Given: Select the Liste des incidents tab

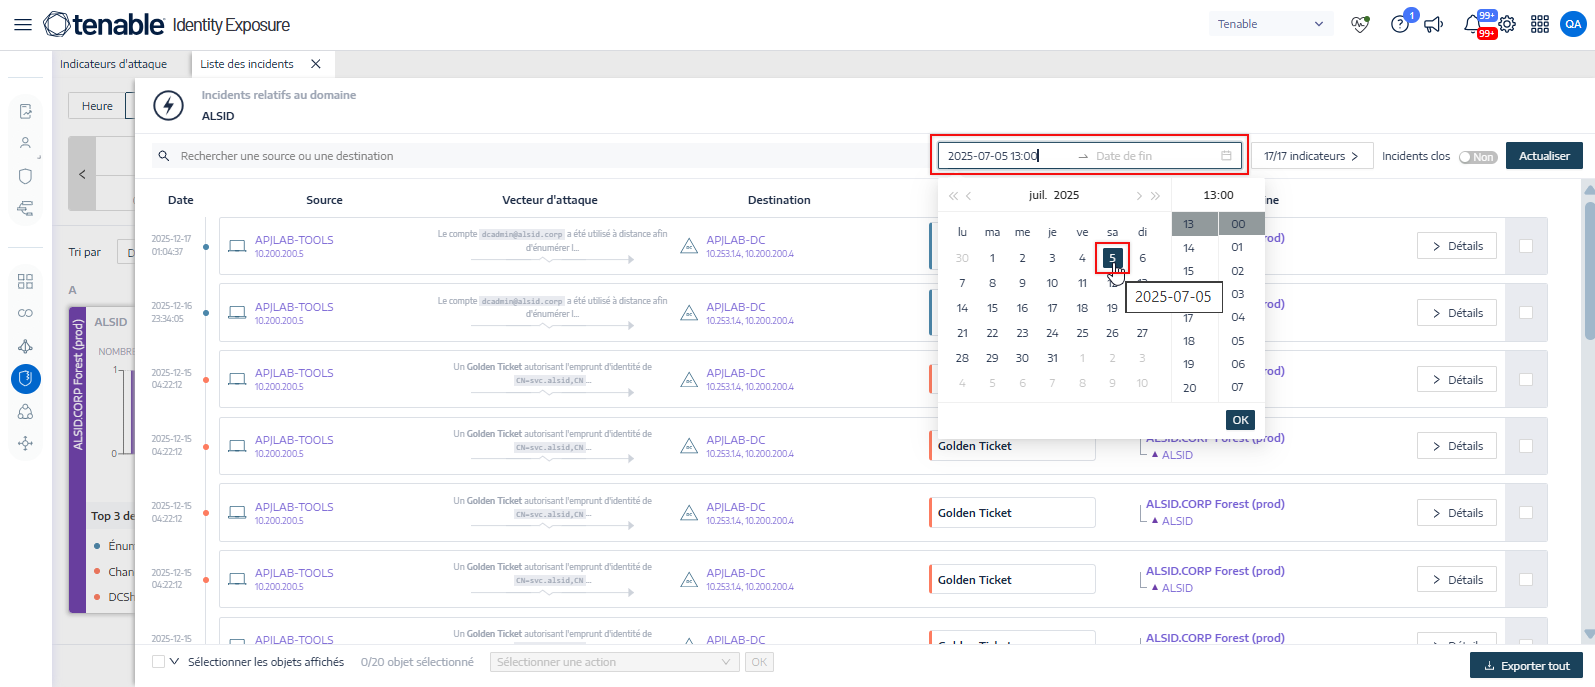Looking at the screenshot, I should click(246, 64).
